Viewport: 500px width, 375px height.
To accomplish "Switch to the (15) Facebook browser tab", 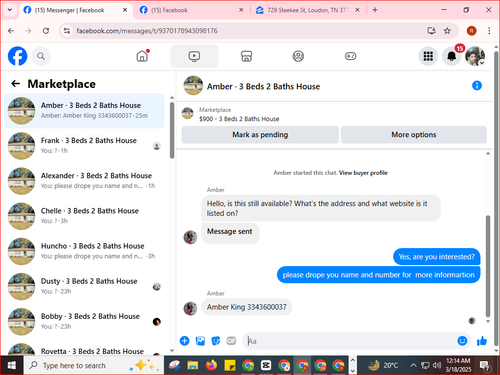I will pyautogui.click(x=192, y=10).
